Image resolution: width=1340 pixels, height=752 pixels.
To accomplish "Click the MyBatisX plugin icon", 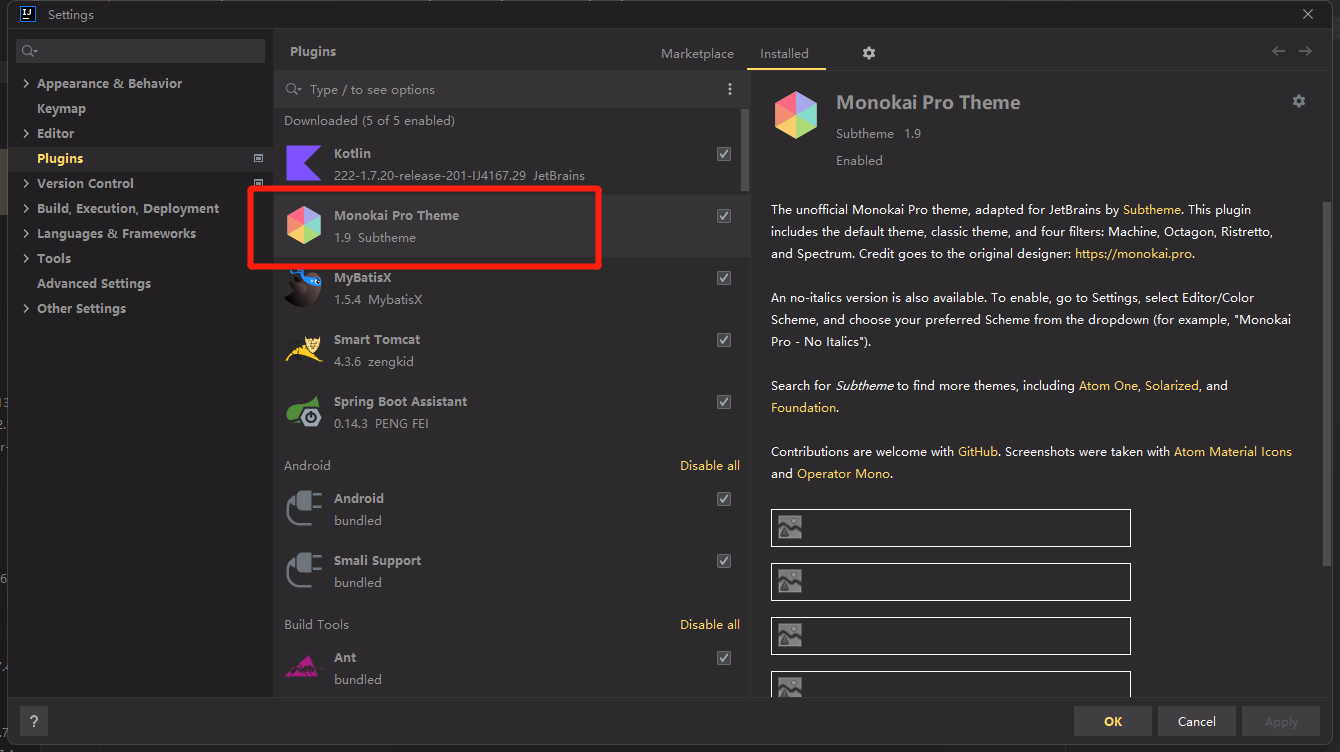I will [303, 288].
